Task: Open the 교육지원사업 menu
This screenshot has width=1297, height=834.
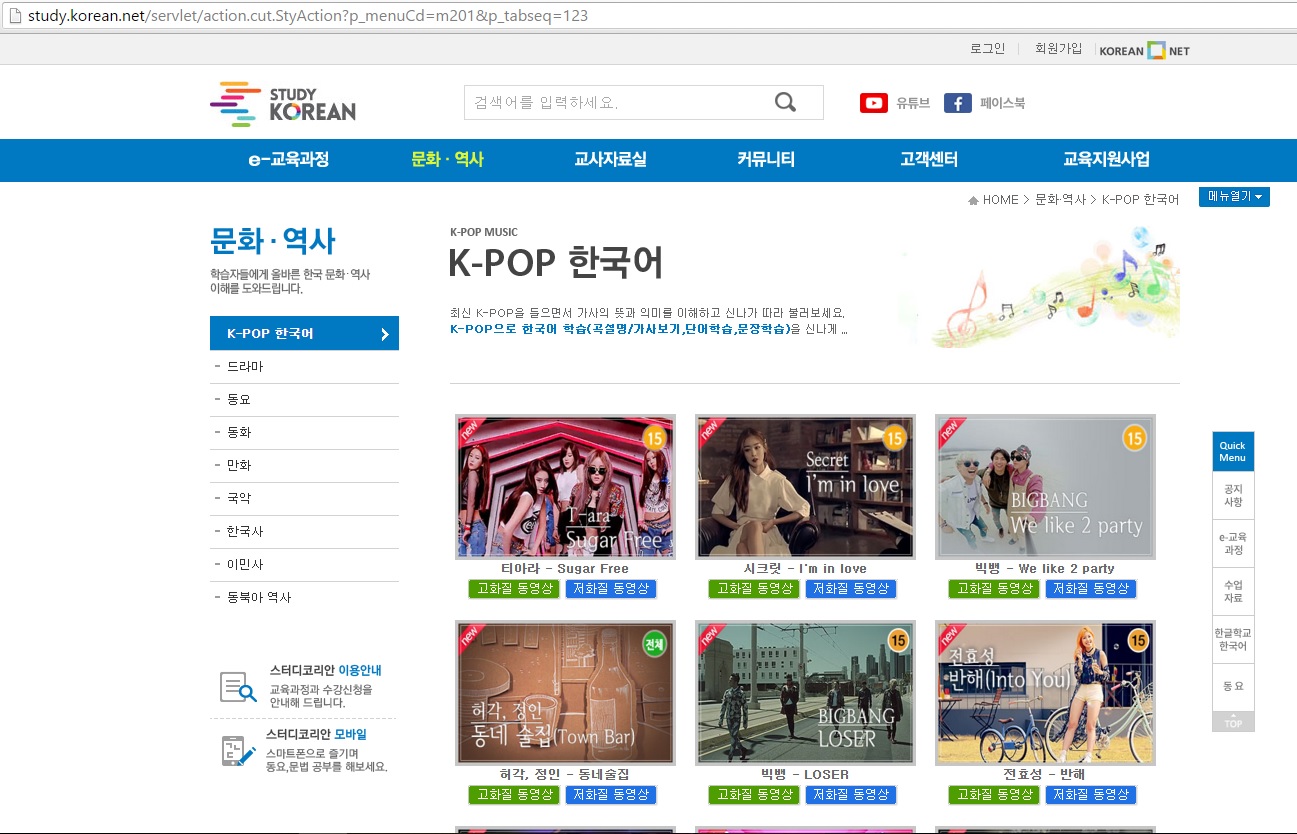Action: coord(1106,159)
